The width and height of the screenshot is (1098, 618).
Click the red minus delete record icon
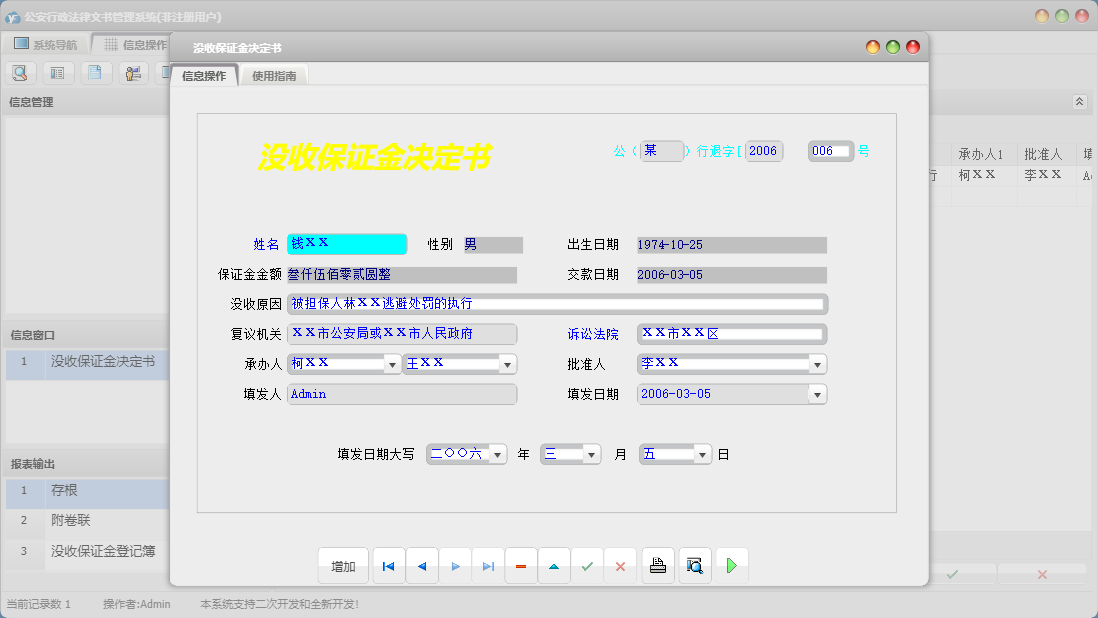coord(520,565)
